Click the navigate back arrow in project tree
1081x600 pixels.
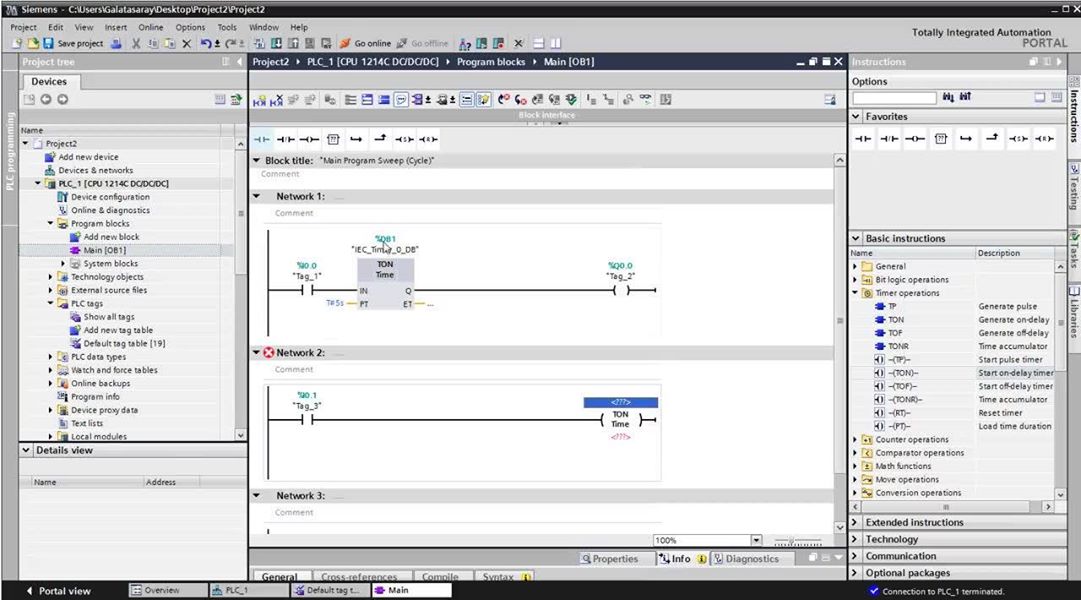coord(46,99)
